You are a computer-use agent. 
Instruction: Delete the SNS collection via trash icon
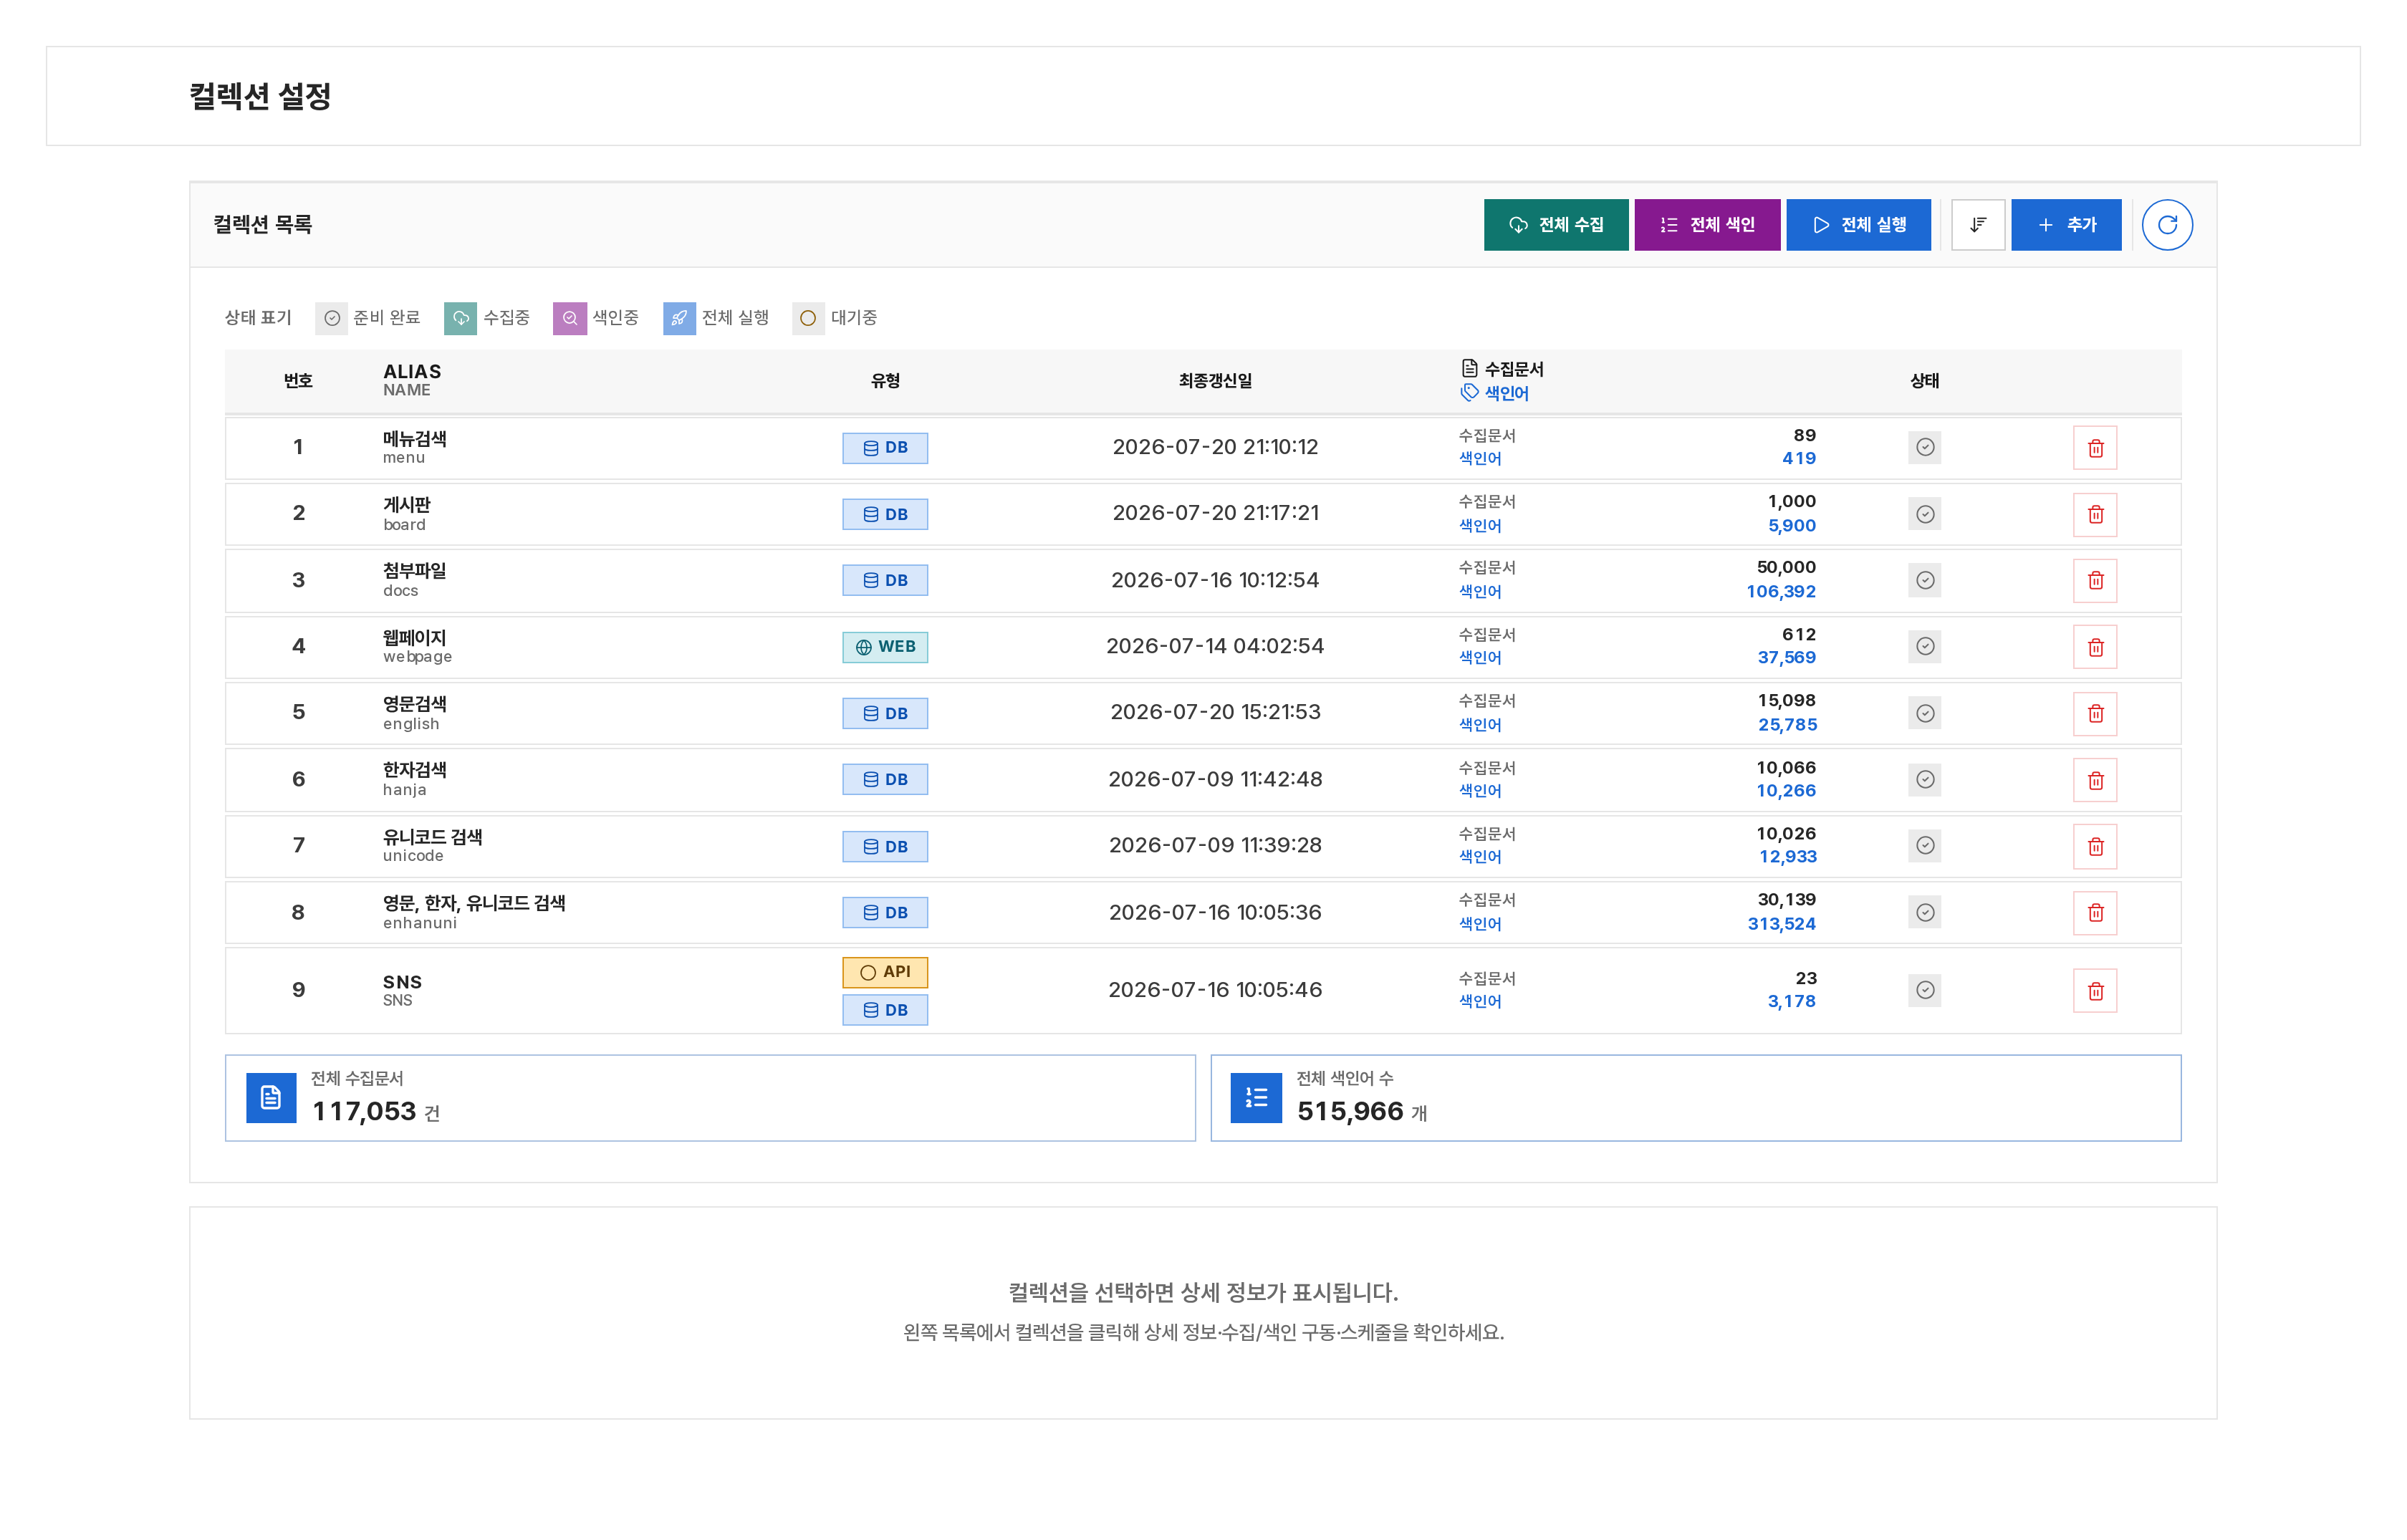2095,990
